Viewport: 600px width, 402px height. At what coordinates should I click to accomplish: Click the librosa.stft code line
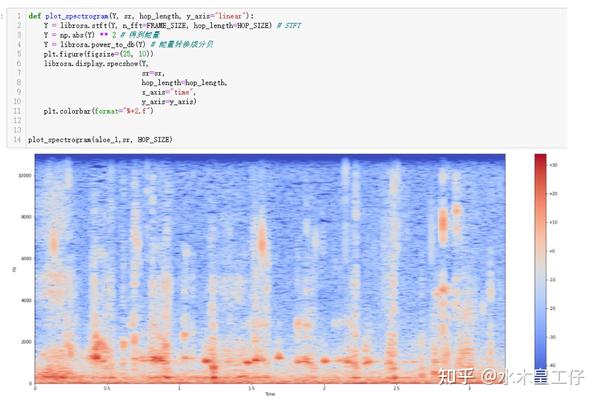click(x=172, y=26)
